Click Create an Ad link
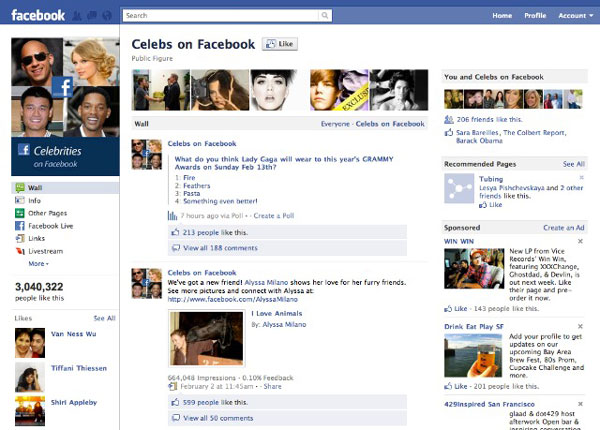This screenshot has width=600, height=430. pos(564,228)
